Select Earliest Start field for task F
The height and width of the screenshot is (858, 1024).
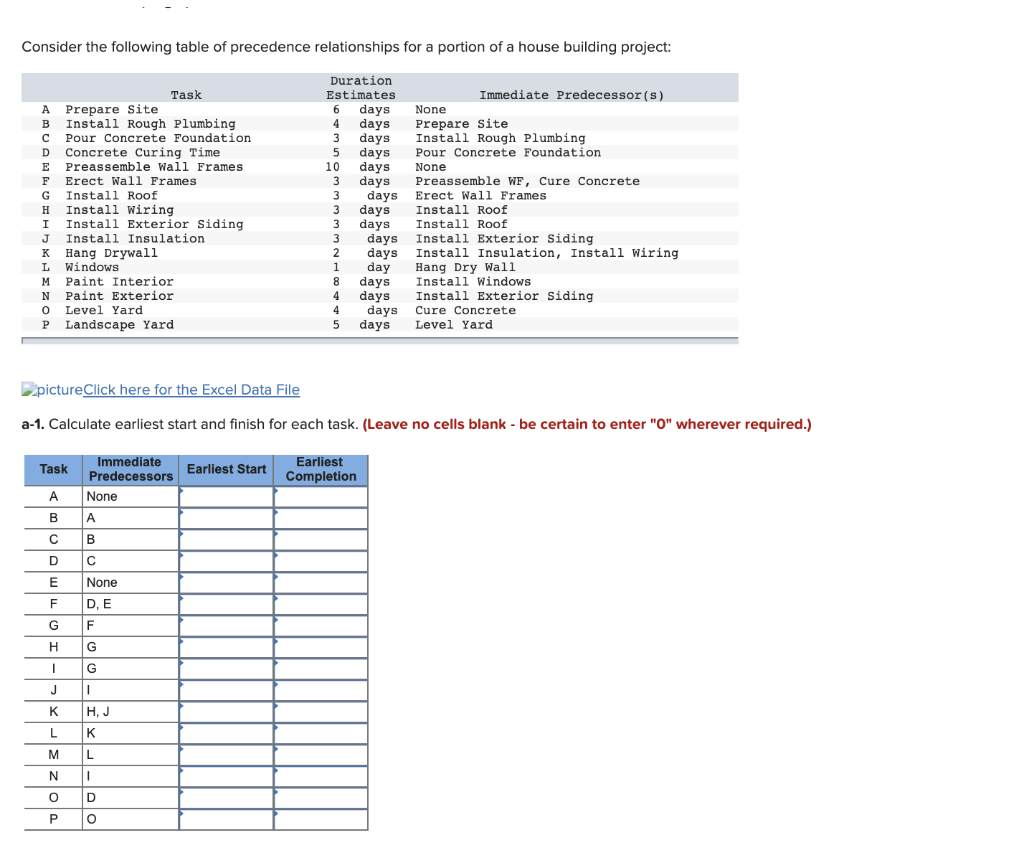pyautogui.click(x=226, y=605)
